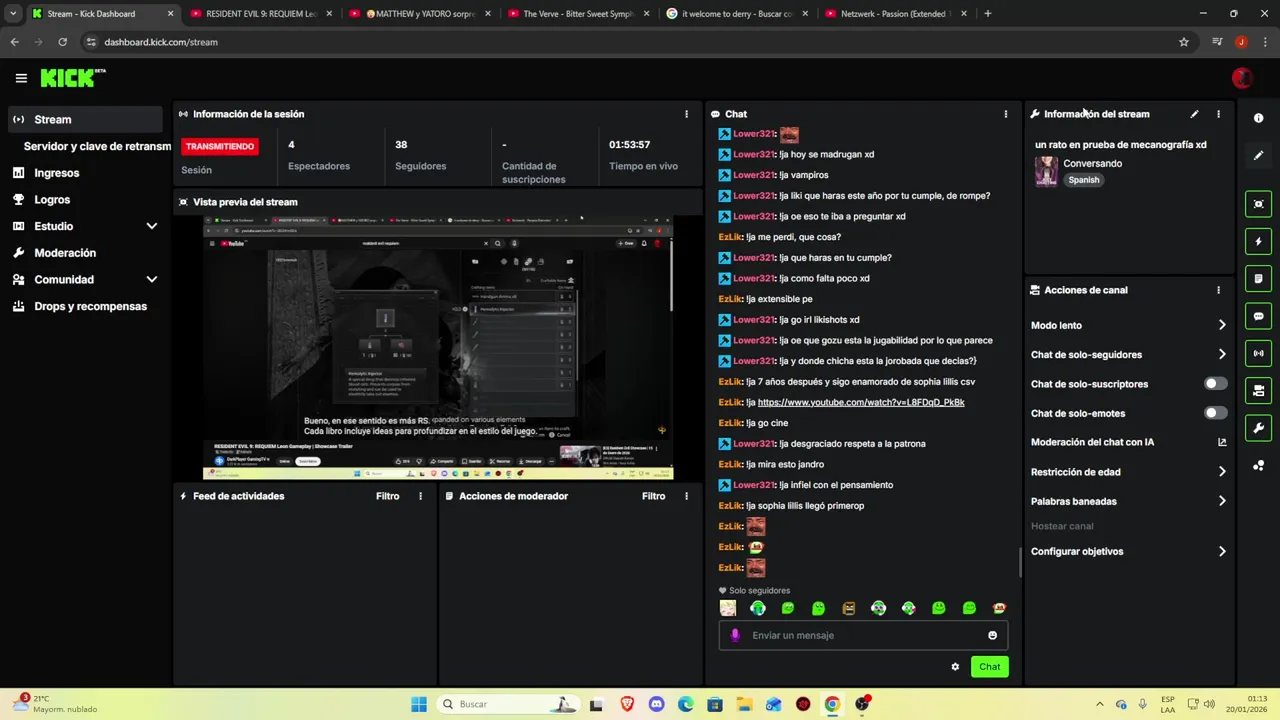This screenshot has width=1280, height=720.
Task: Click the TRANSMITIENDO status badge
Action: coord(220,146)
